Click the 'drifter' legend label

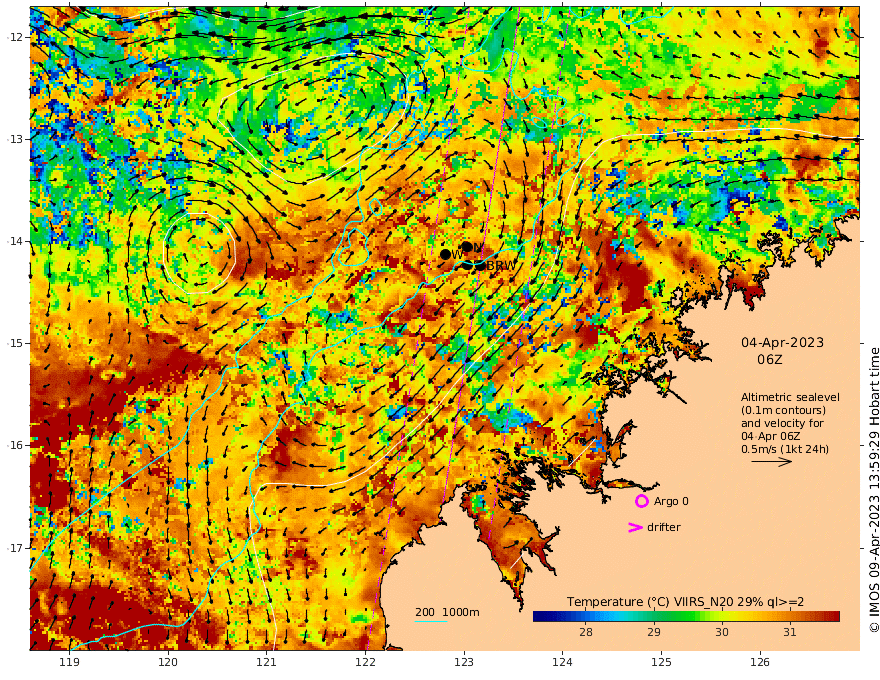coord(663,527)
